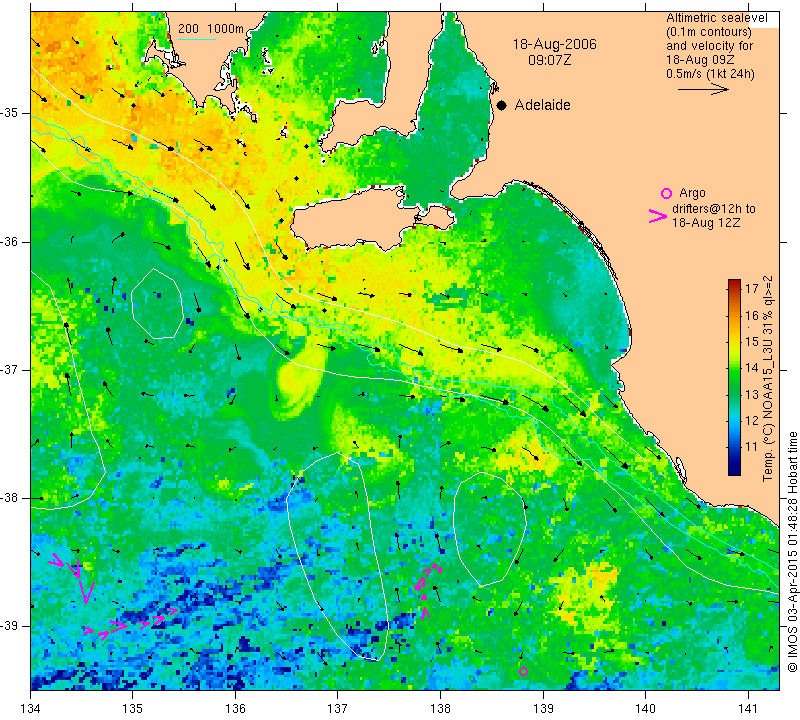Click the colorbar tick label 12
The image size is (800, 720).
click(x=752, y=421)
